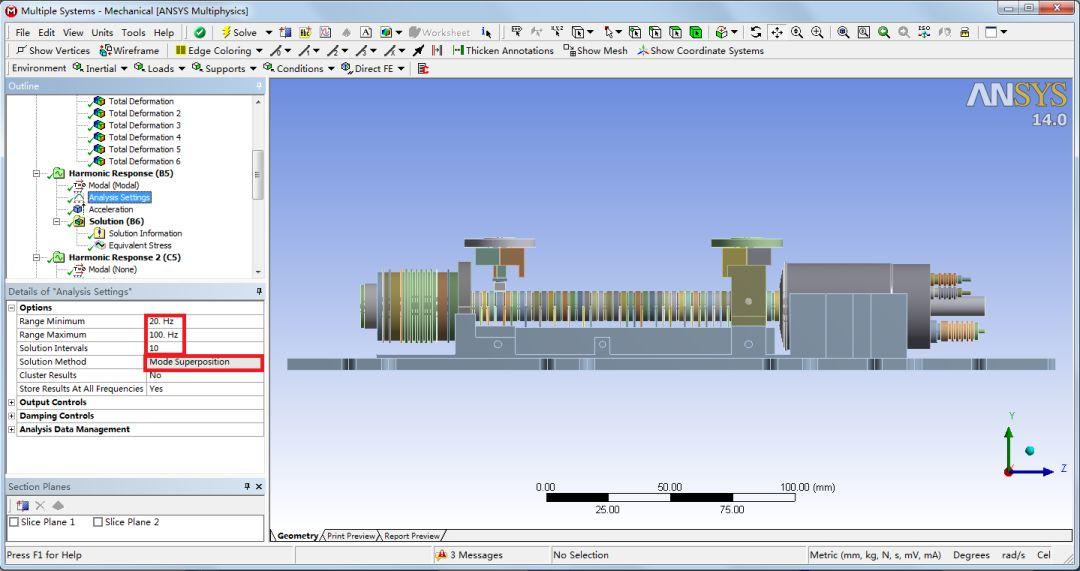
Task: Select the Zoom tool
Action: [x=797, y=32]
